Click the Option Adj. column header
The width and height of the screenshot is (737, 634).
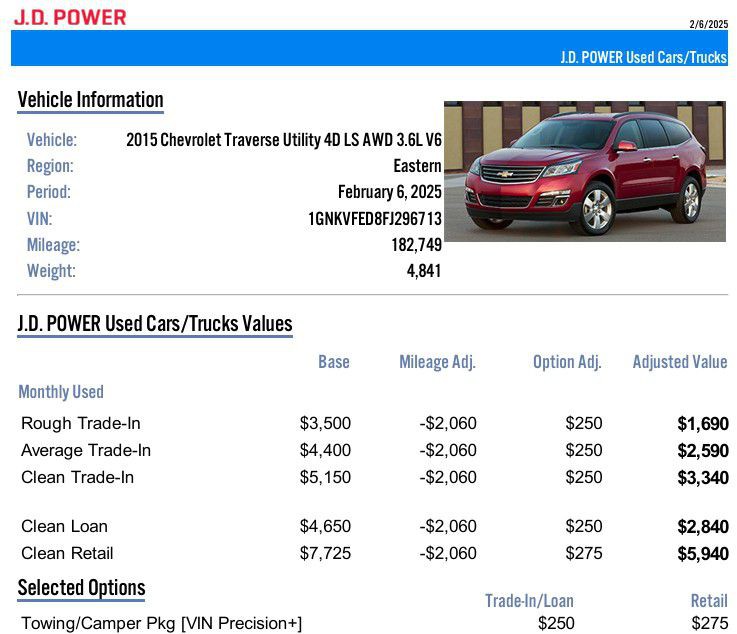tap(567, 362)
